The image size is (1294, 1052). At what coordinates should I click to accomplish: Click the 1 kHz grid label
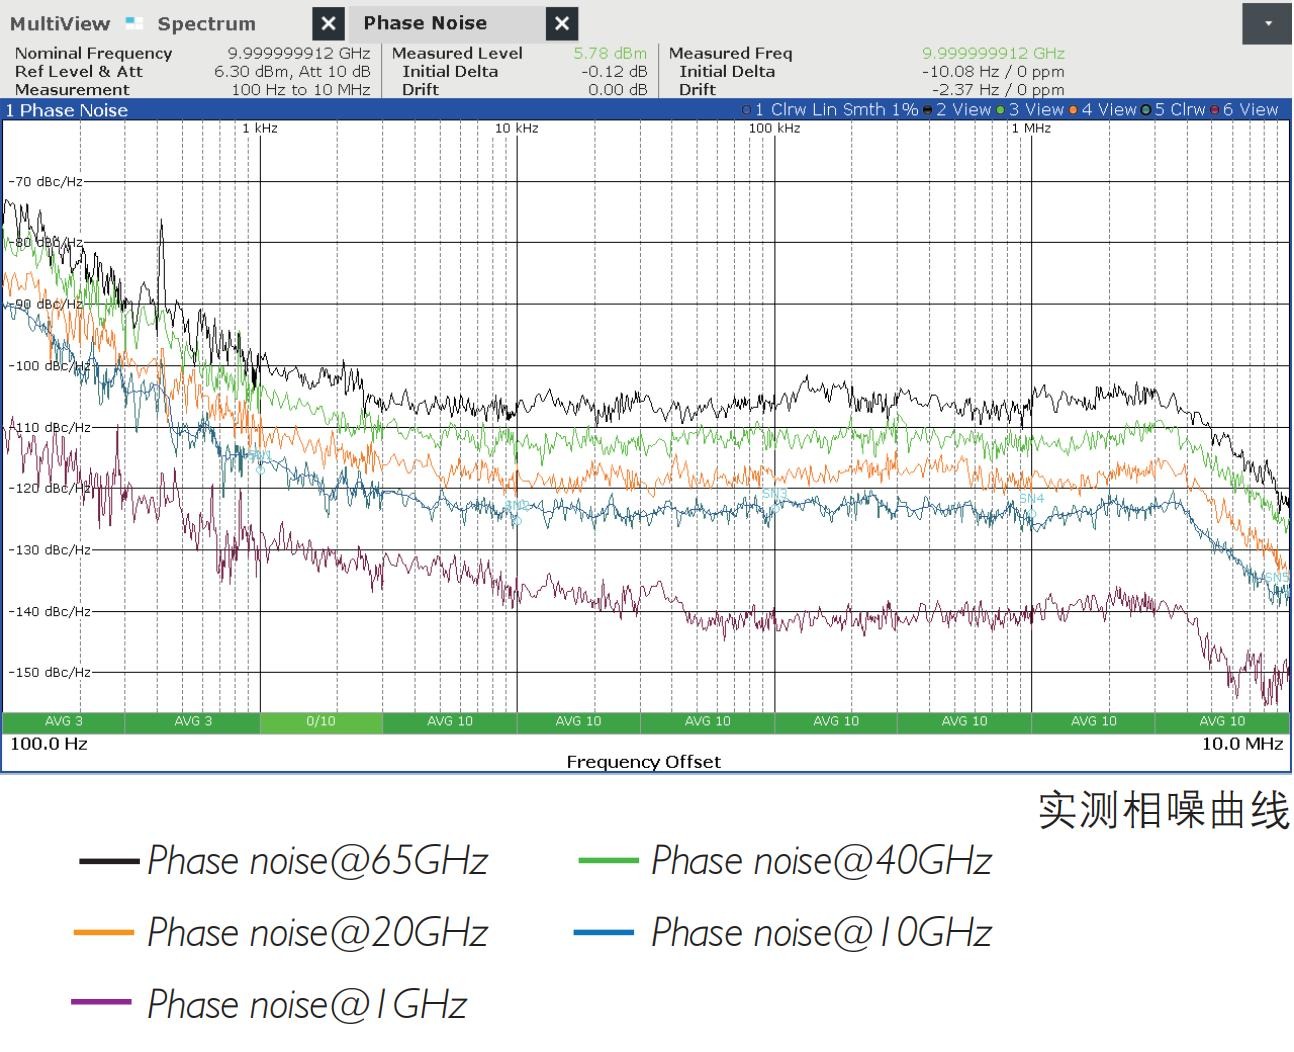point(260,128)
